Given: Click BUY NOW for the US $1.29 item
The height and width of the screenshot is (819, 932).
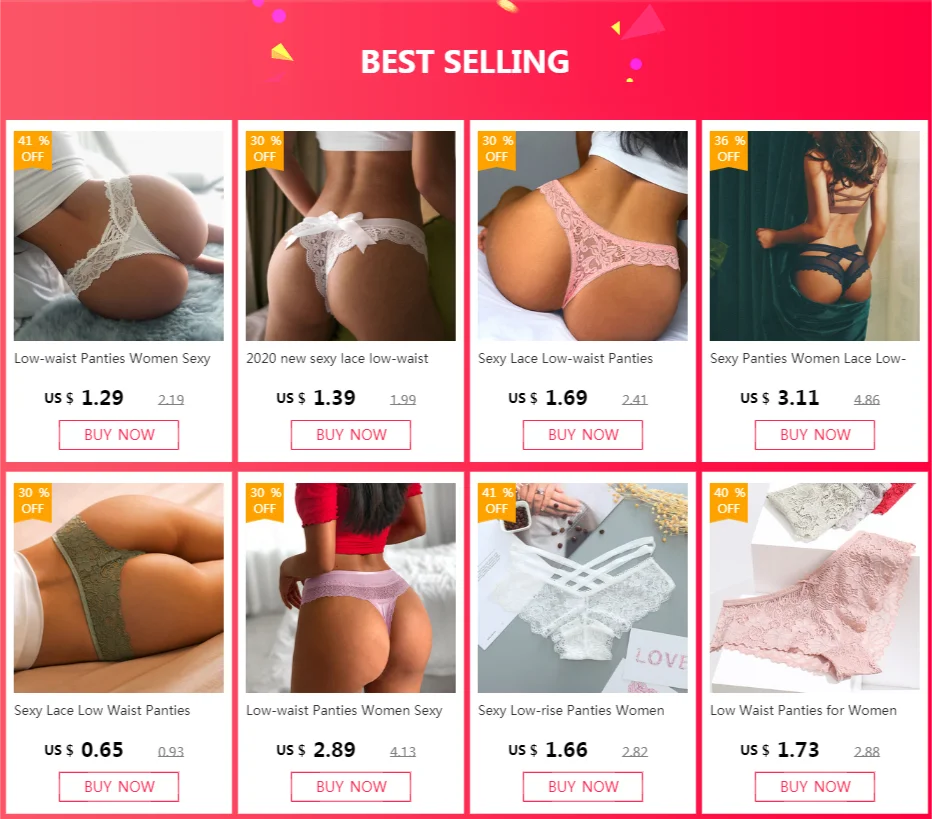Looking at the screenshot, I should (119, 435).
